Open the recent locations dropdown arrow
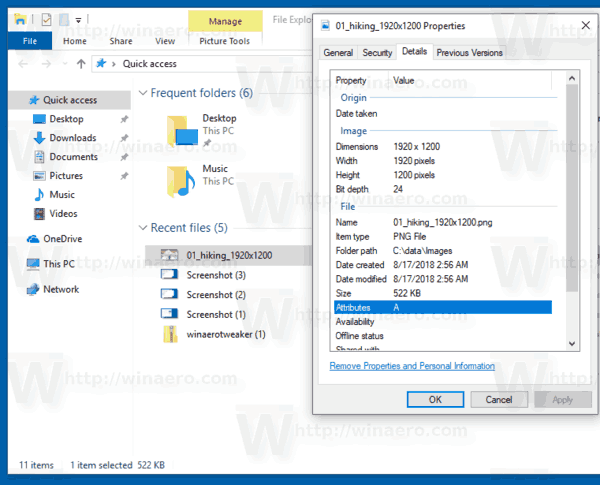This screenshot has height=485, width=600. pyautogui.click(x=65, y=64)
